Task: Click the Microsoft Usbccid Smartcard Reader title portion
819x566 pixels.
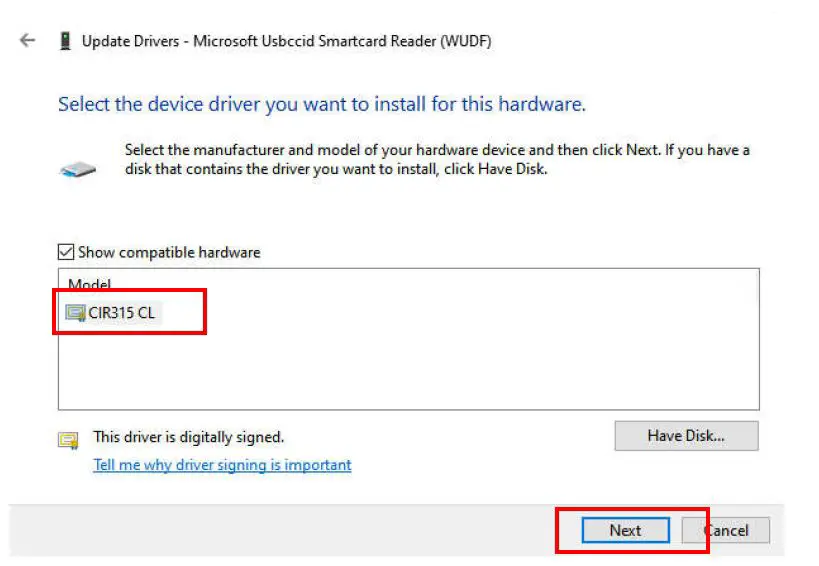Action: pos(342,41)
